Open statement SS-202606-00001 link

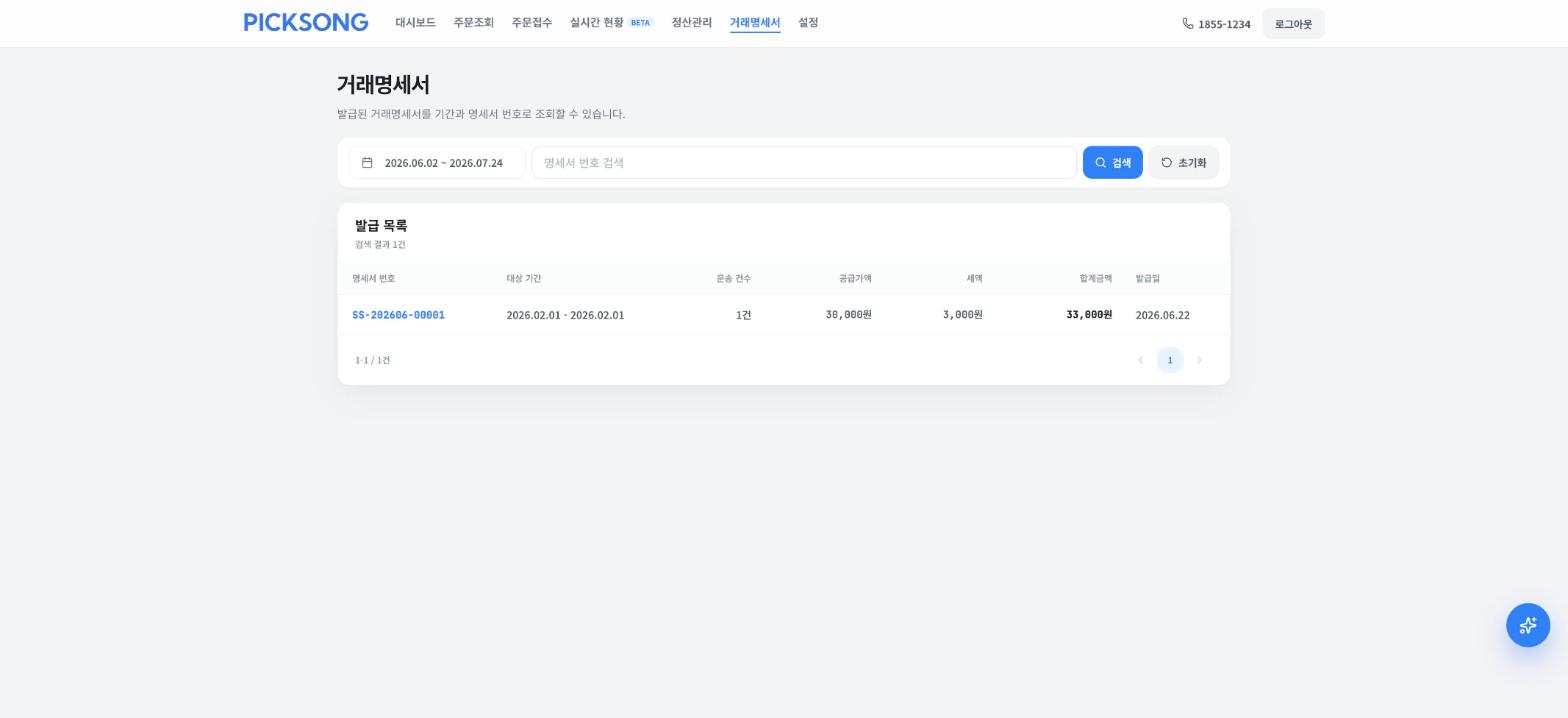(x=398, y=315)
